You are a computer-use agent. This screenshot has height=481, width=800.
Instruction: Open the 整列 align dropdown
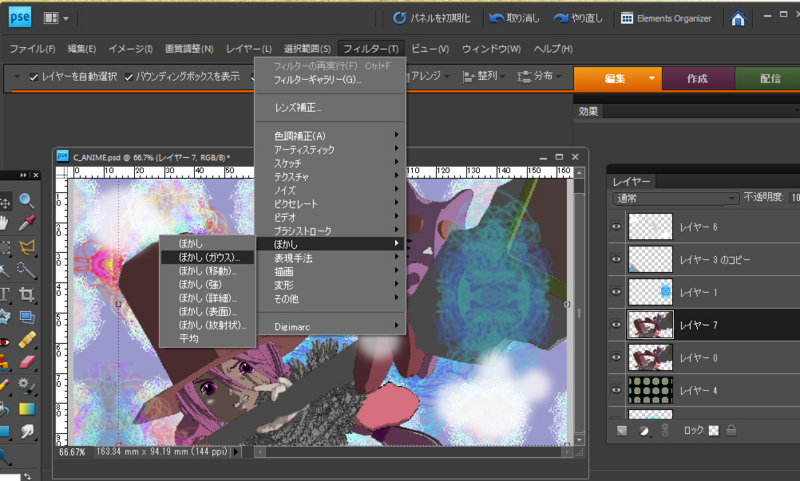(483, 76)
